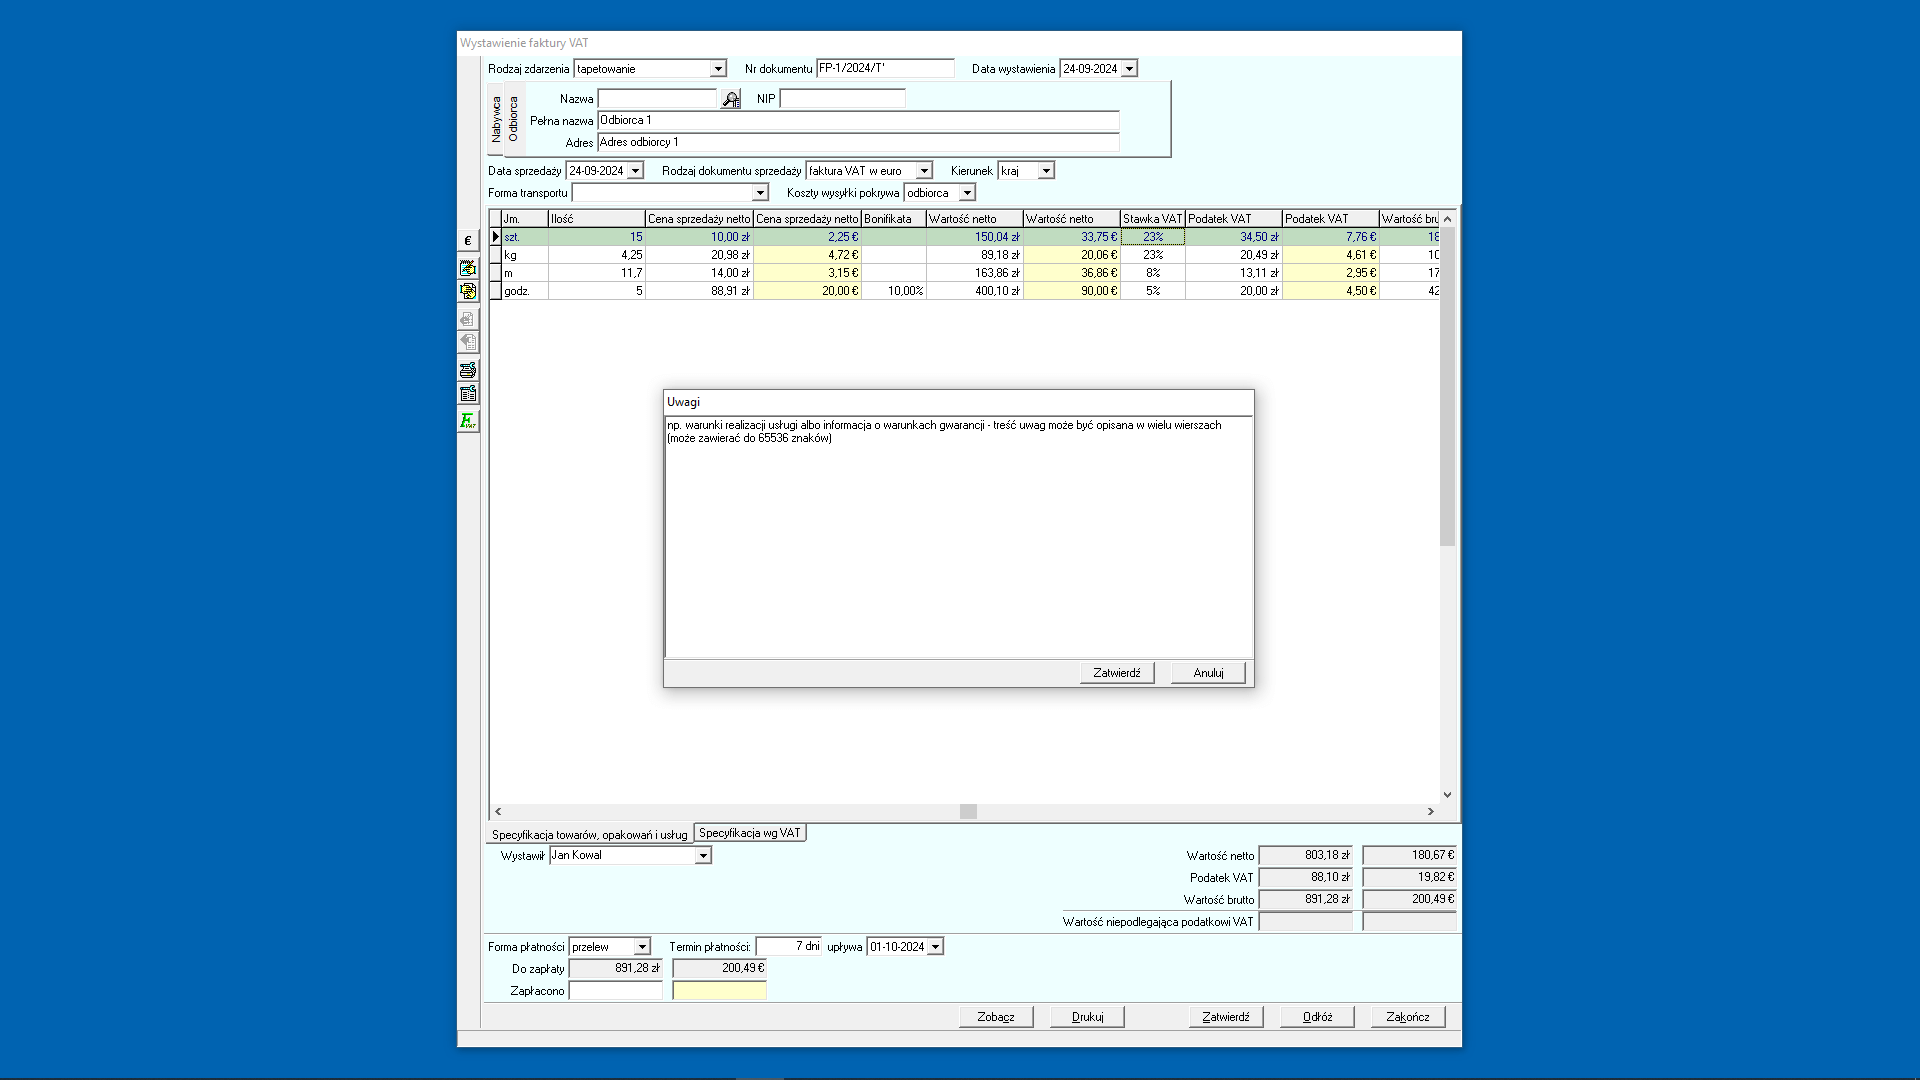Screen dimensions: 1920x1080
Task: Click the hand holding documents icon
Action: 467,291
